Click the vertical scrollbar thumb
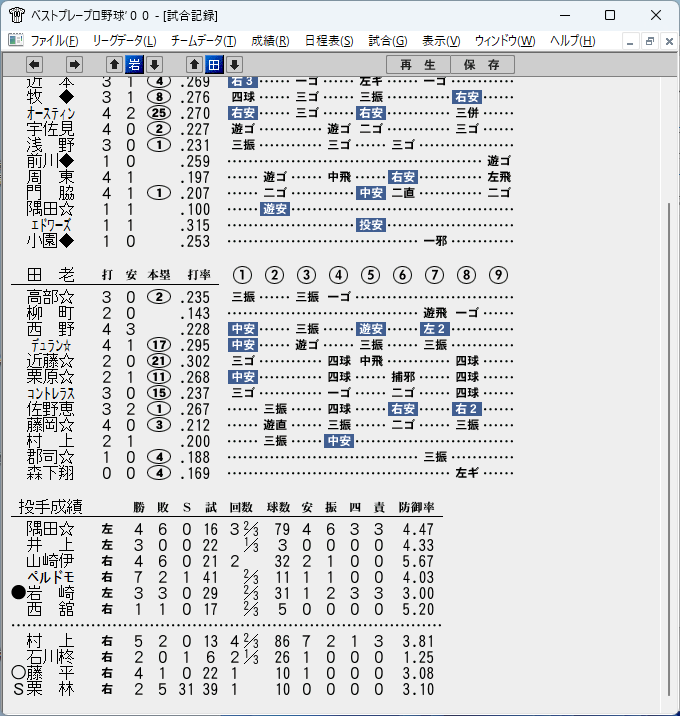The image size is (680, 716). pyautogui.click(x=669, y=450)
